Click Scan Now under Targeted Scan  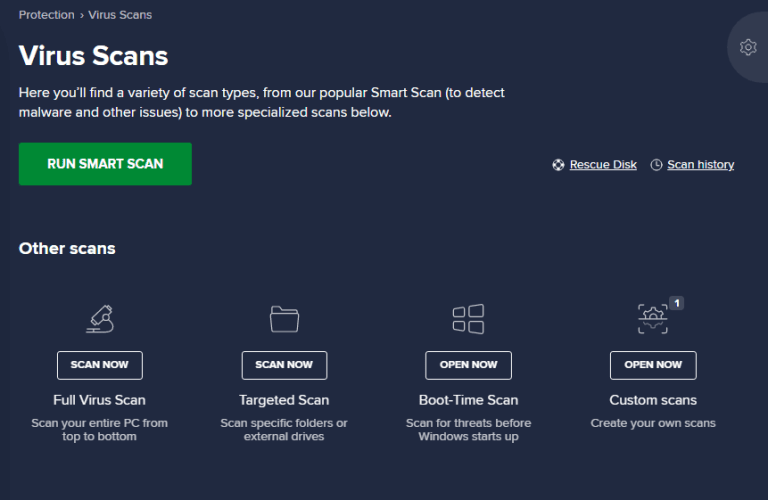[284, 365]
